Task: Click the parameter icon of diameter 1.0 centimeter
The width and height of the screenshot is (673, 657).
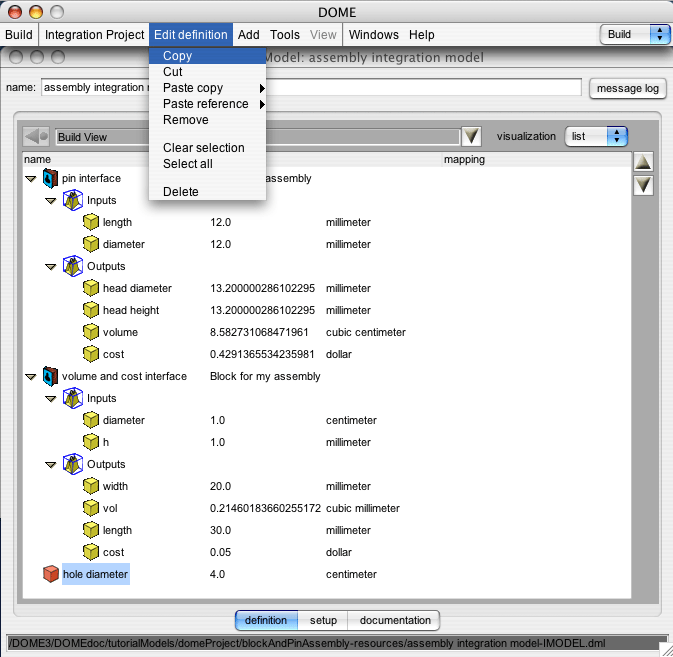Action: 91,420
